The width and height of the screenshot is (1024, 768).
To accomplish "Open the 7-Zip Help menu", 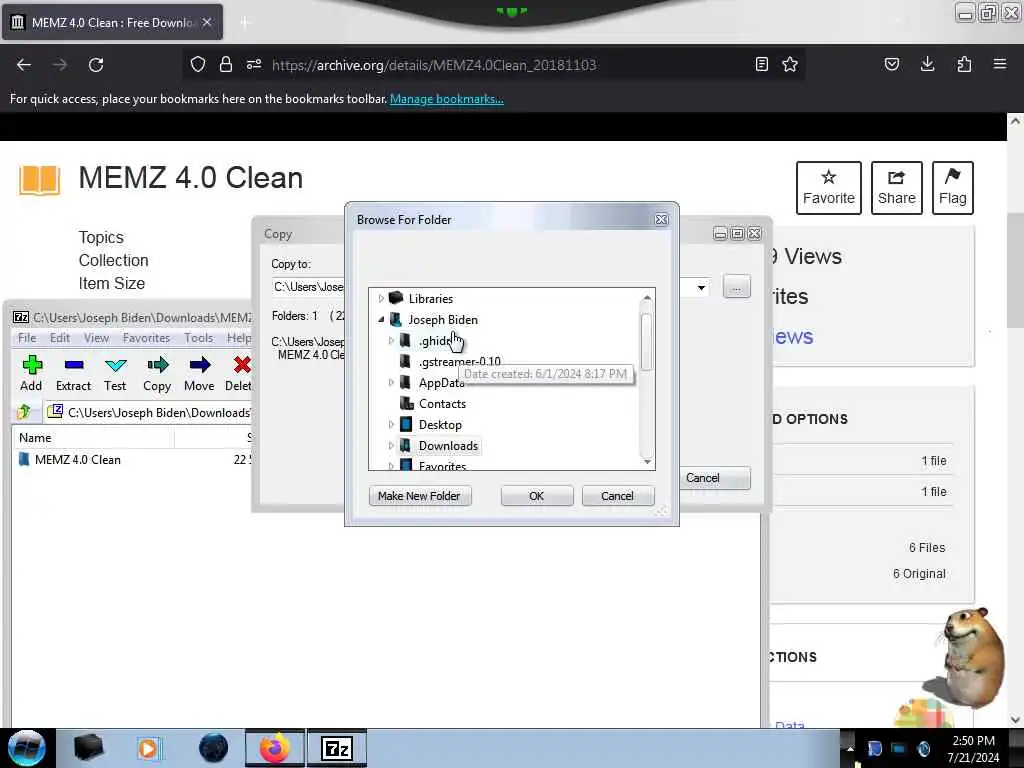I will pyautogui.click(x=239, y=338).
